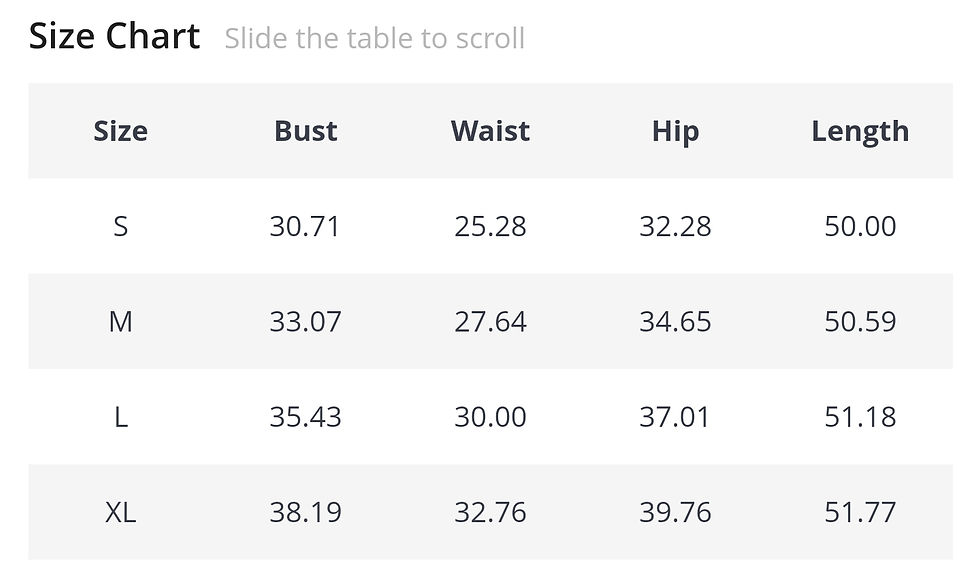Image resolution: width=980 pixels, height=561 pixels.
Task: Click the Size Chart heading
Action: click(x=114, y=36)
